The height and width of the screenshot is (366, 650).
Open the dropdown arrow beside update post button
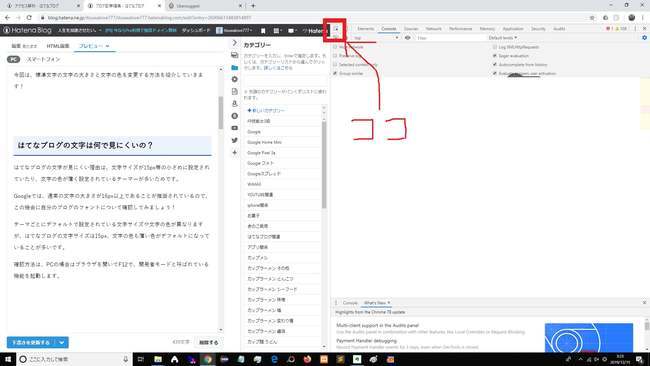[x=62, y=342]
